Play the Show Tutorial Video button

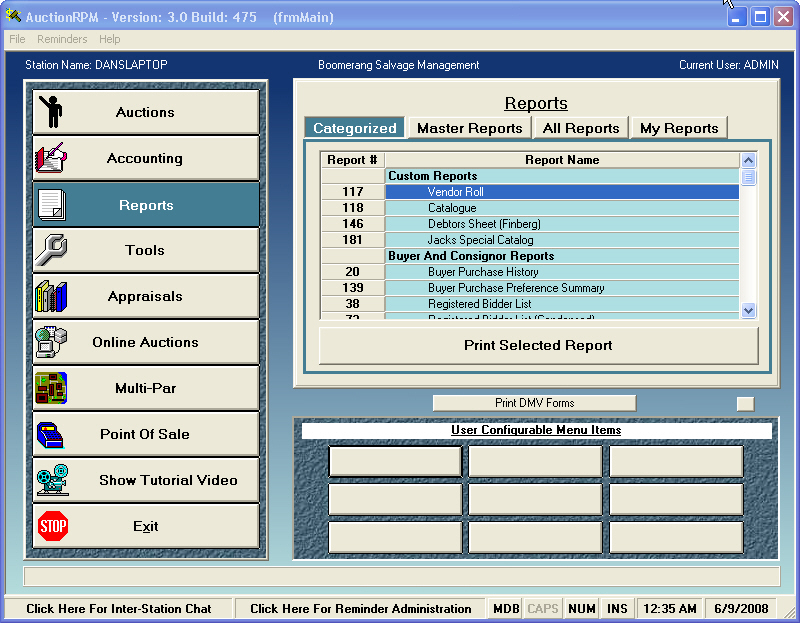pos(146,480)
